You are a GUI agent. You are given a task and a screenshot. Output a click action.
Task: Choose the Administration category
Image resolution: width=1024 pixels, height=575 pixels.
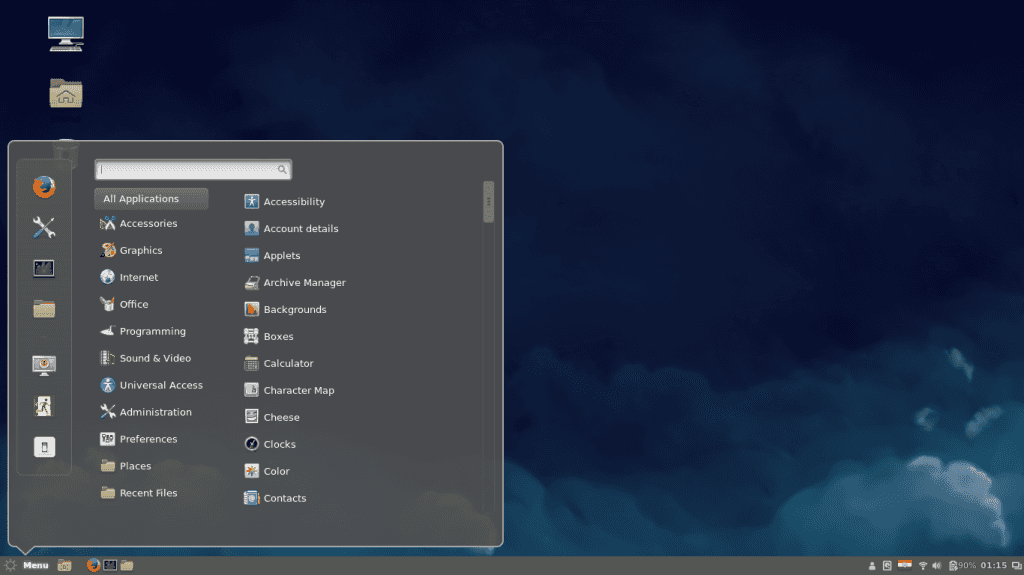155,412
